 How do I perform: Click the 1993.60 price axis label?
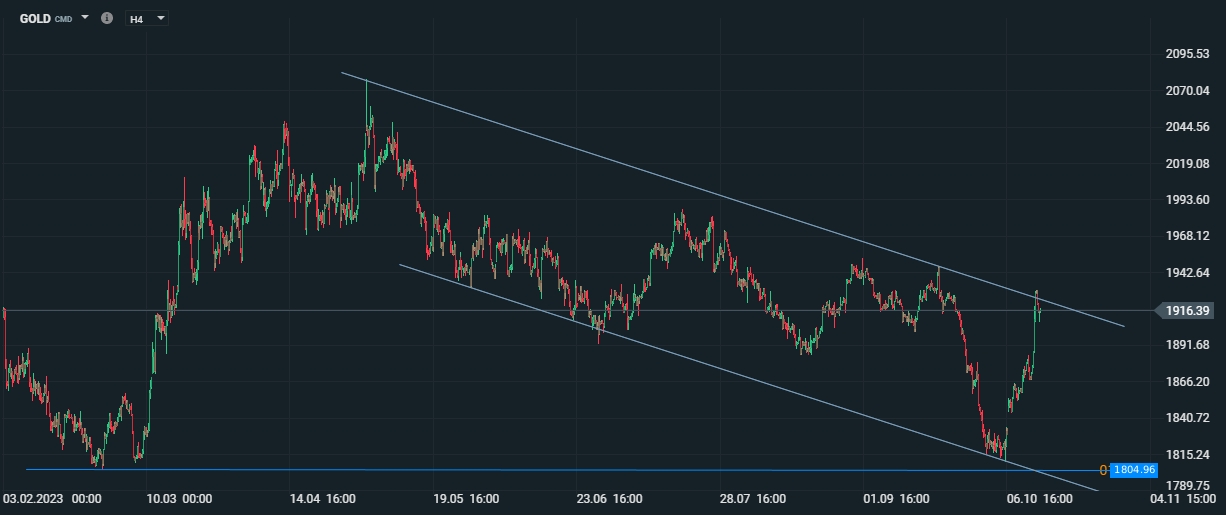[1188, 200]
